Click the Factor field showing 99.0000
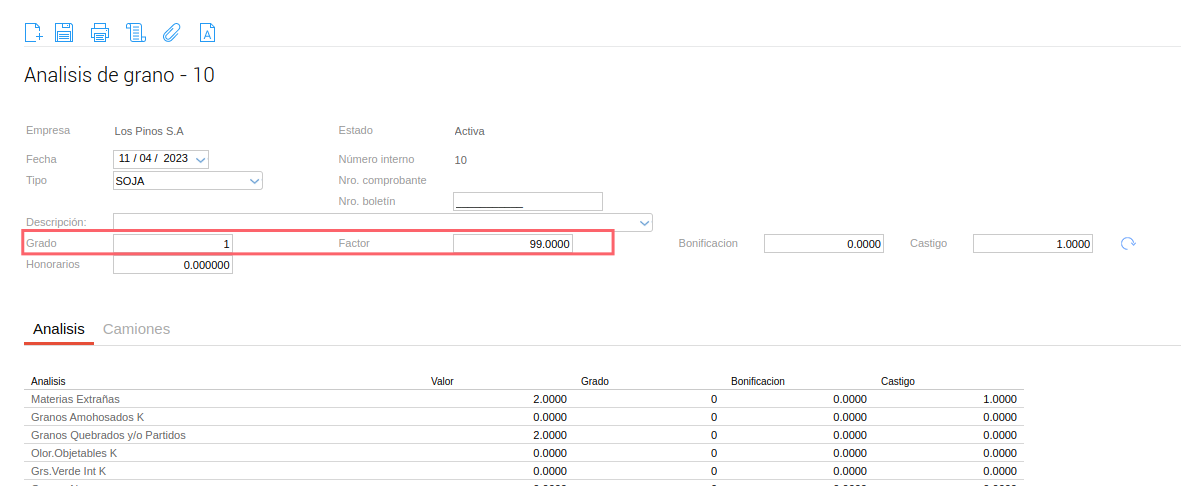This screenshot has height=486, width=1181. pos(513,244)
